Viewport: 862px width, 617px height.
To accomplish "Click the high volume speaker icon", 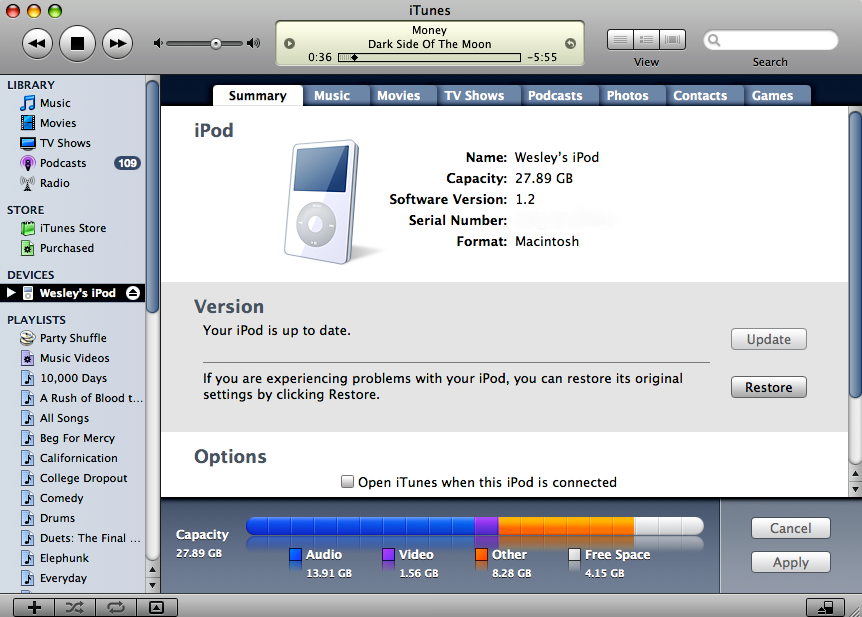I will 253,43.
